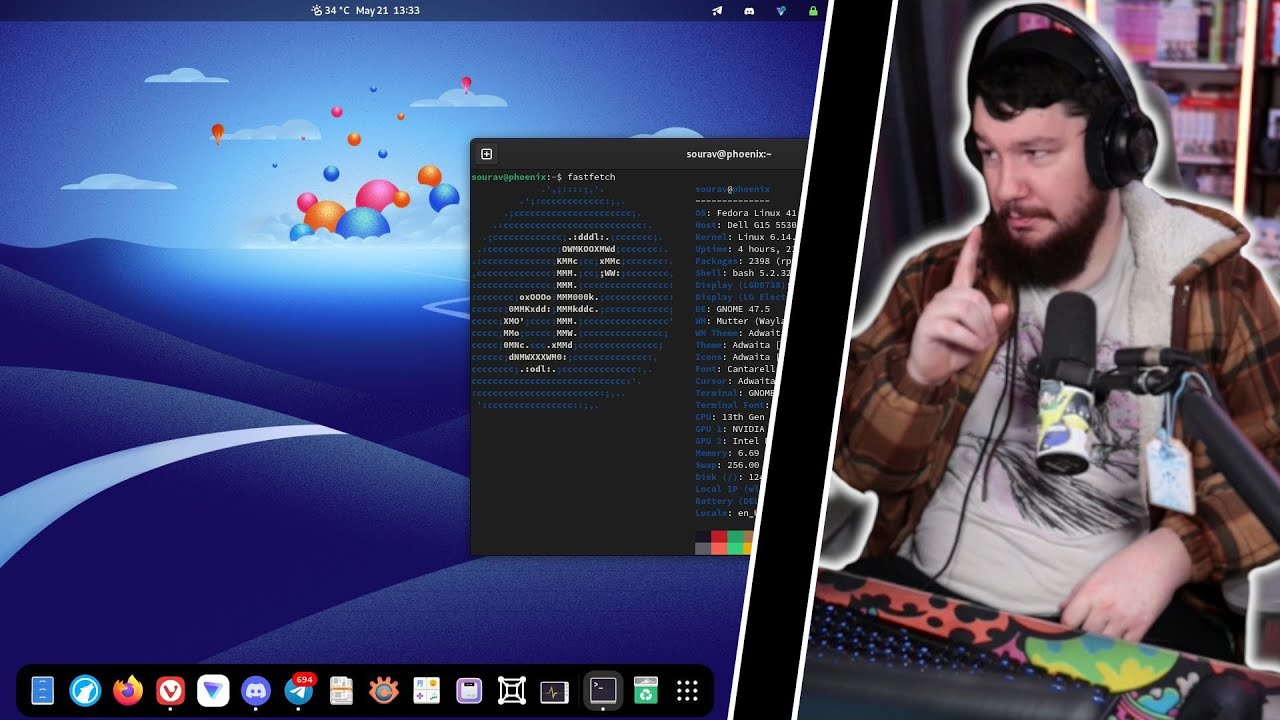Click the Cursor: Adwaita line
1280x720 pixels.
(x=736, y=381)
